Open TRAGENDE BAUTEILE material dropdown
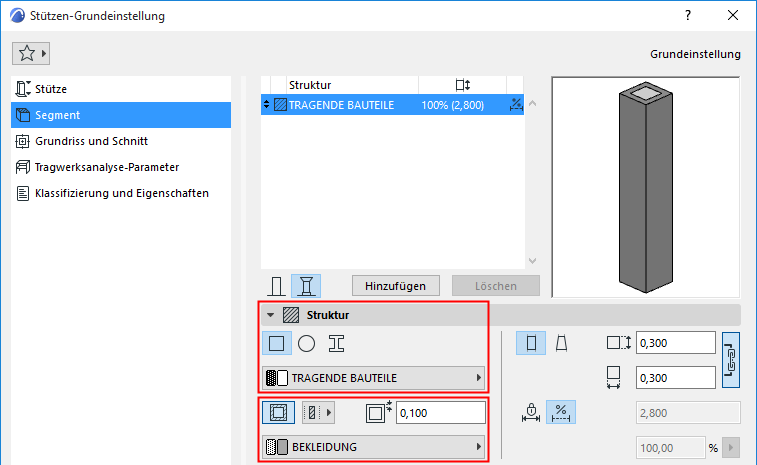Screen dimensions: 757x465 (x=374, y=378)
